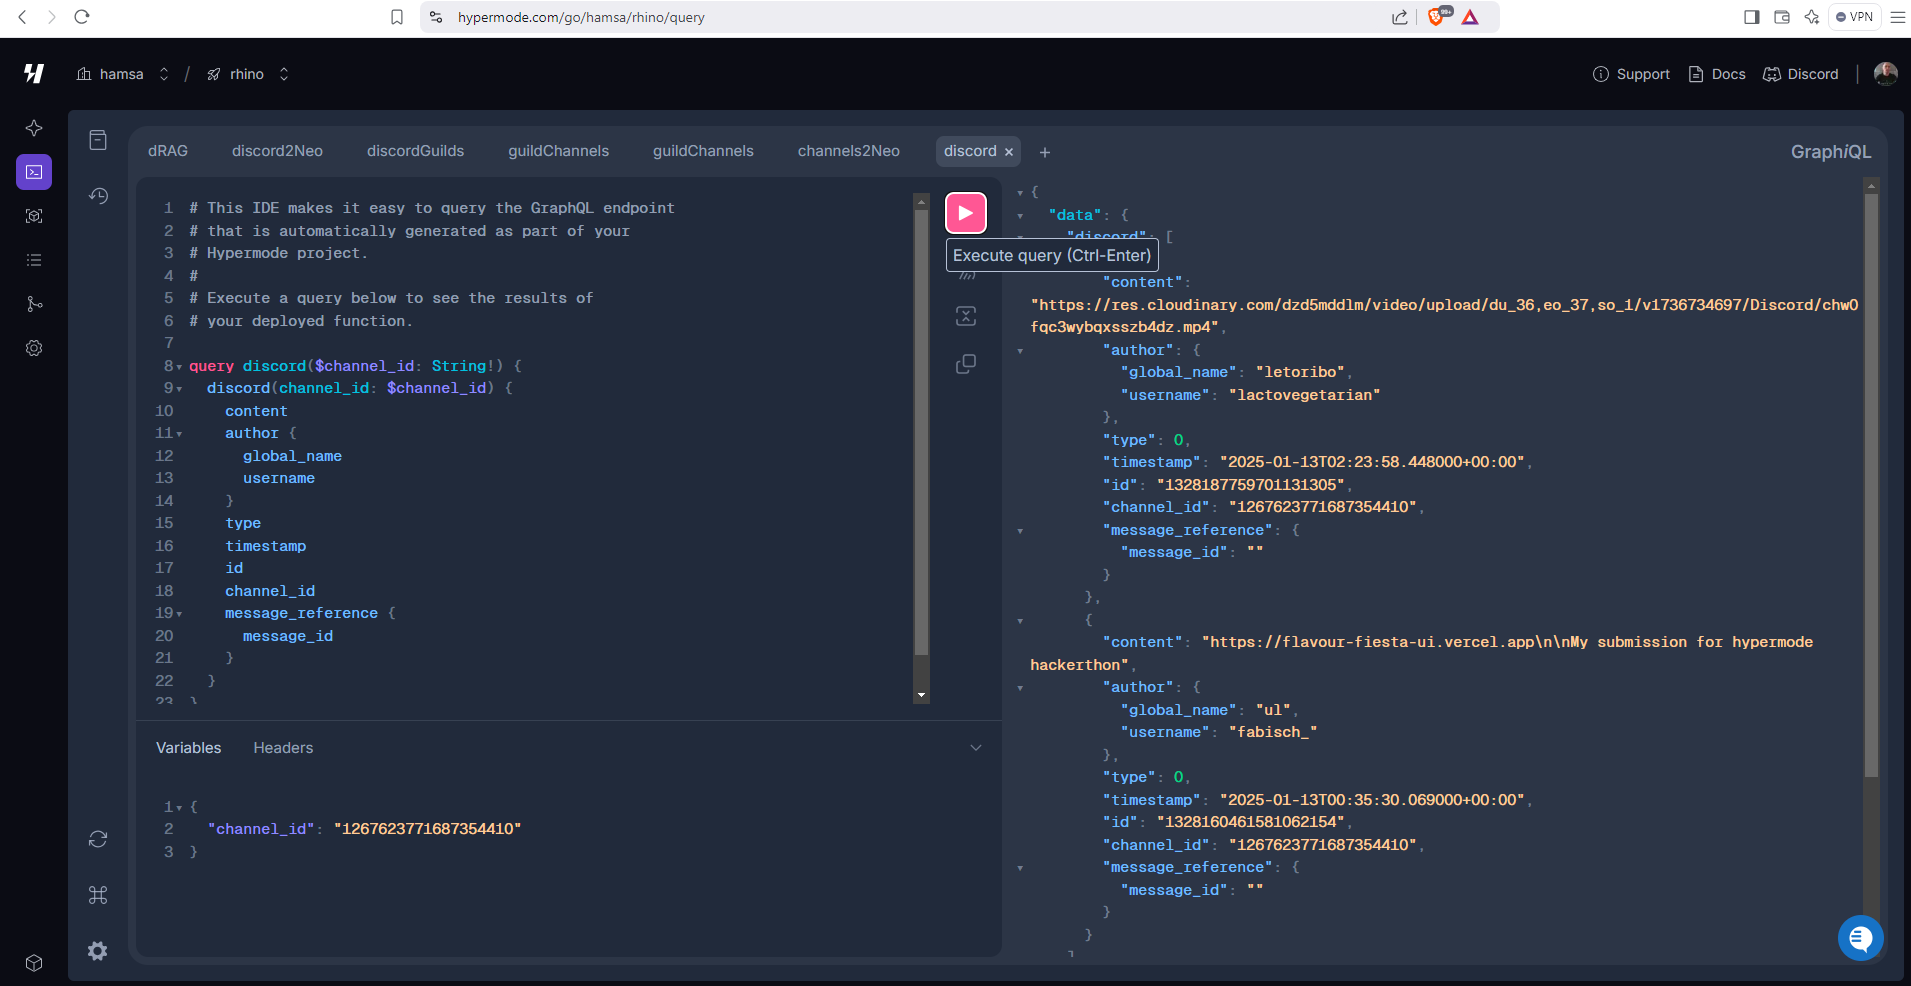
Task: Open the Variables editor tab
Action: coord(189,748)
